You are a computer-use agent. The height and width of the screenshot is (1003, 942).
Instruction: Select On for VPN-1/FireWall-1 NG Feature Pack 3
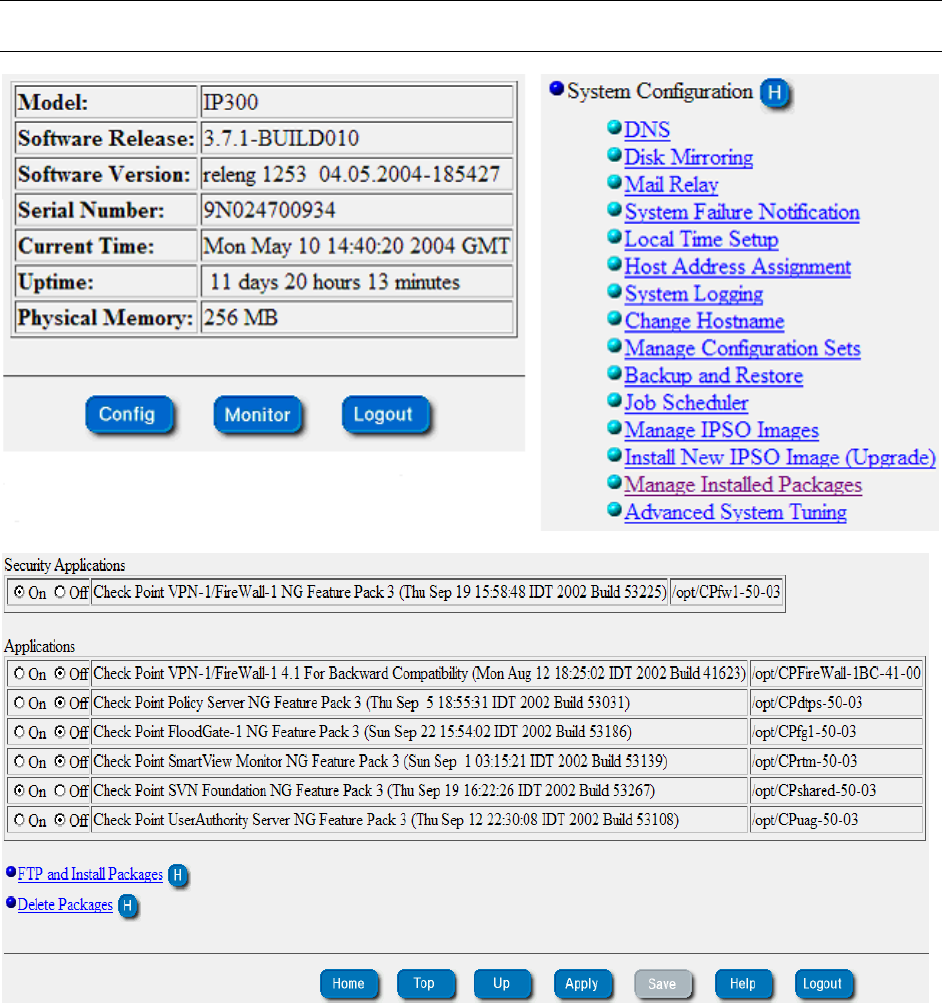(19, 592)
